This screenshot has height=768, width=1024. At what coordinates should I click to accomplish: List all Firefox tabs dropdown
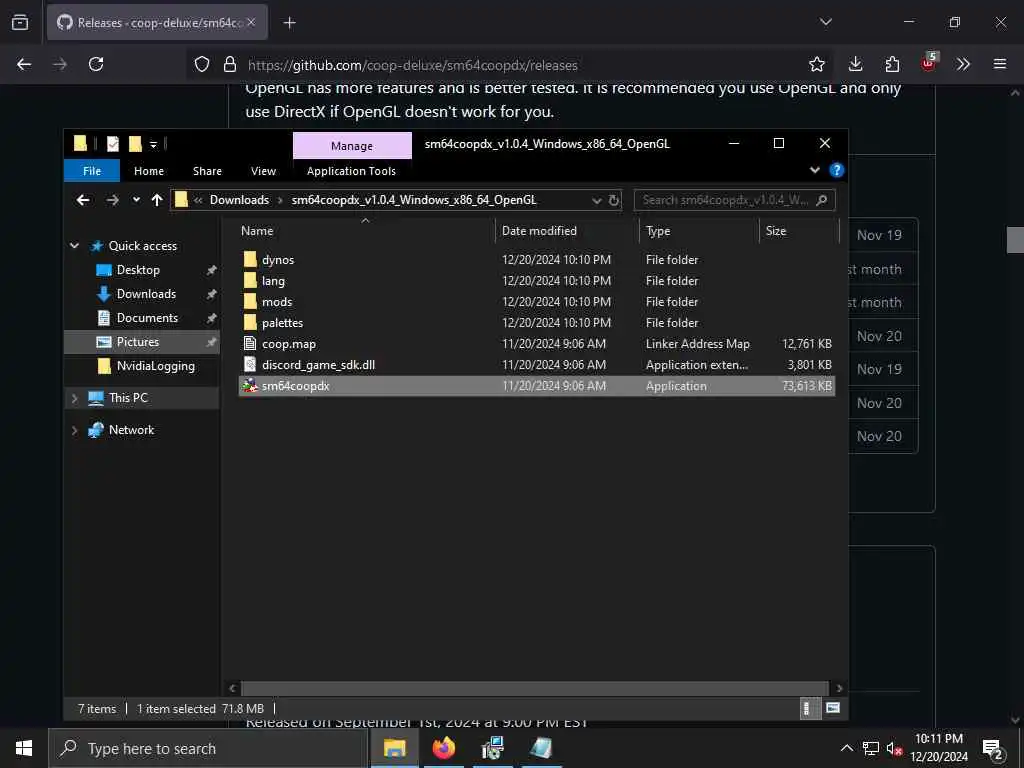point(825,22)
